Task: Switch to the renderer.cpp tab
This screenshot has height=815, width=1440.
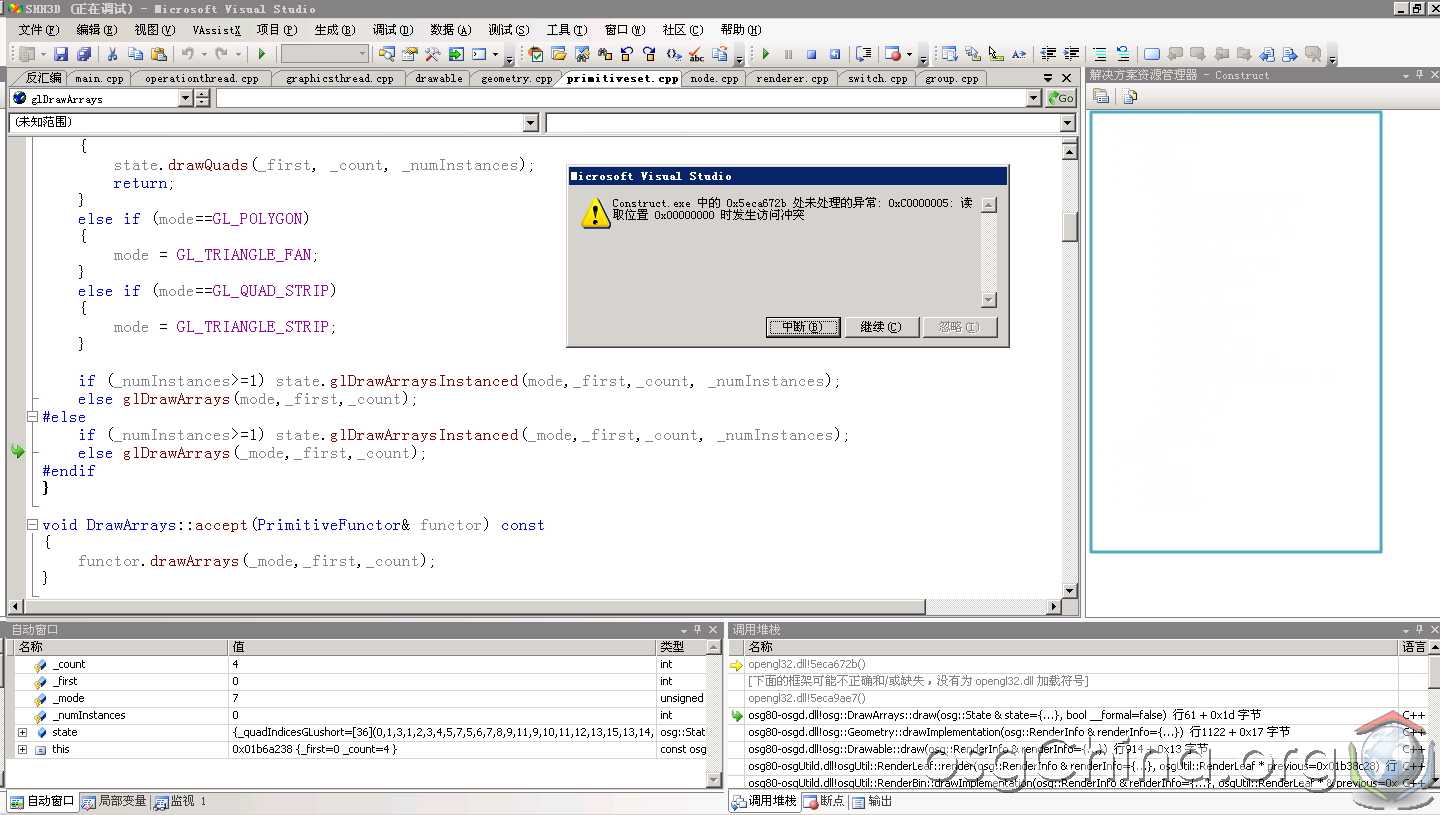Action: [x=792, y=78]
